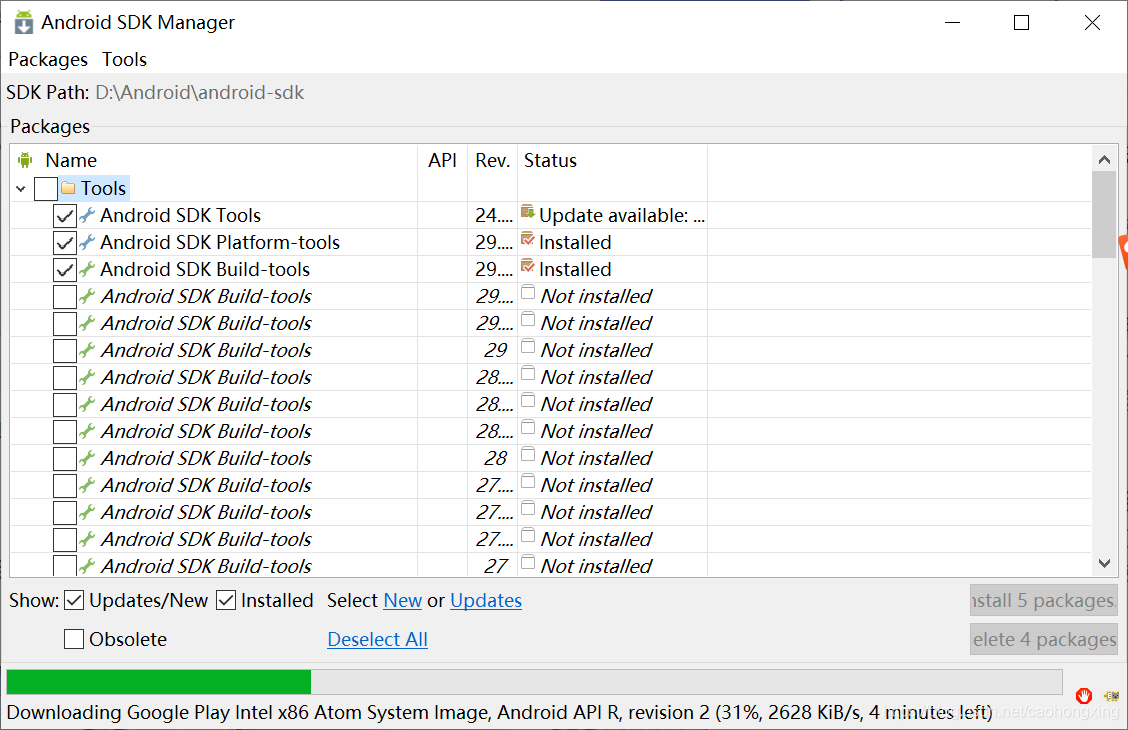Check the Build-tools package with rev exactly 28
Screen dimensions: 1128x730
tap(65, 458)
